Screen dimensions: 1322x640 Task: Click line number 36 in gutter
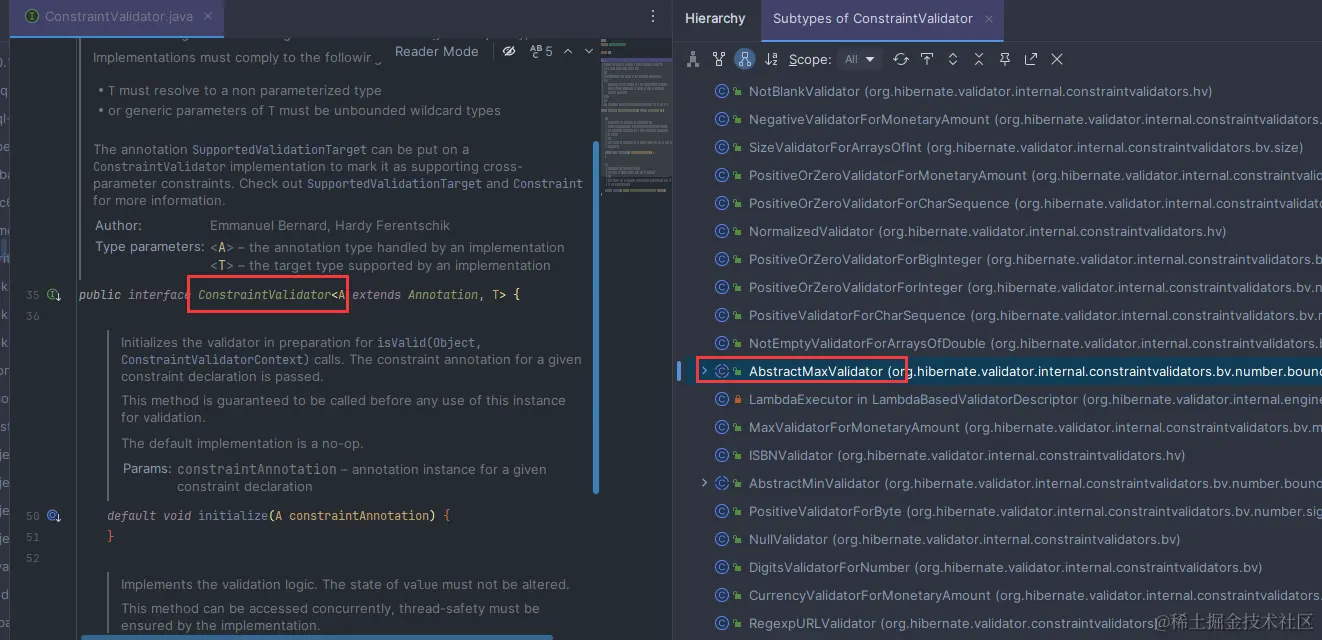click(x=33, y=316)
